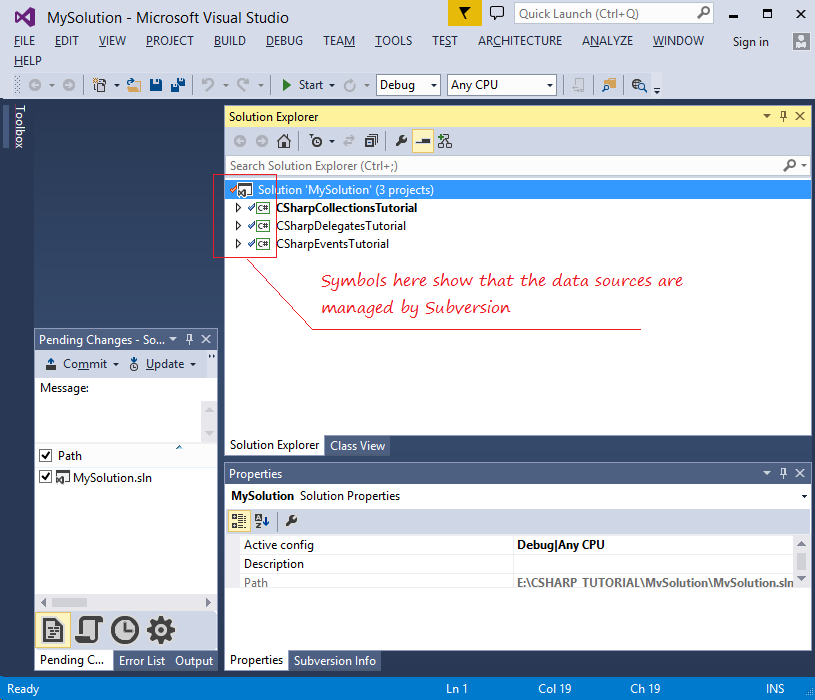Toggle the Categorized view in Properties toolbar
The height and width of the screenshot is (700, 815).
pos(239,521)
